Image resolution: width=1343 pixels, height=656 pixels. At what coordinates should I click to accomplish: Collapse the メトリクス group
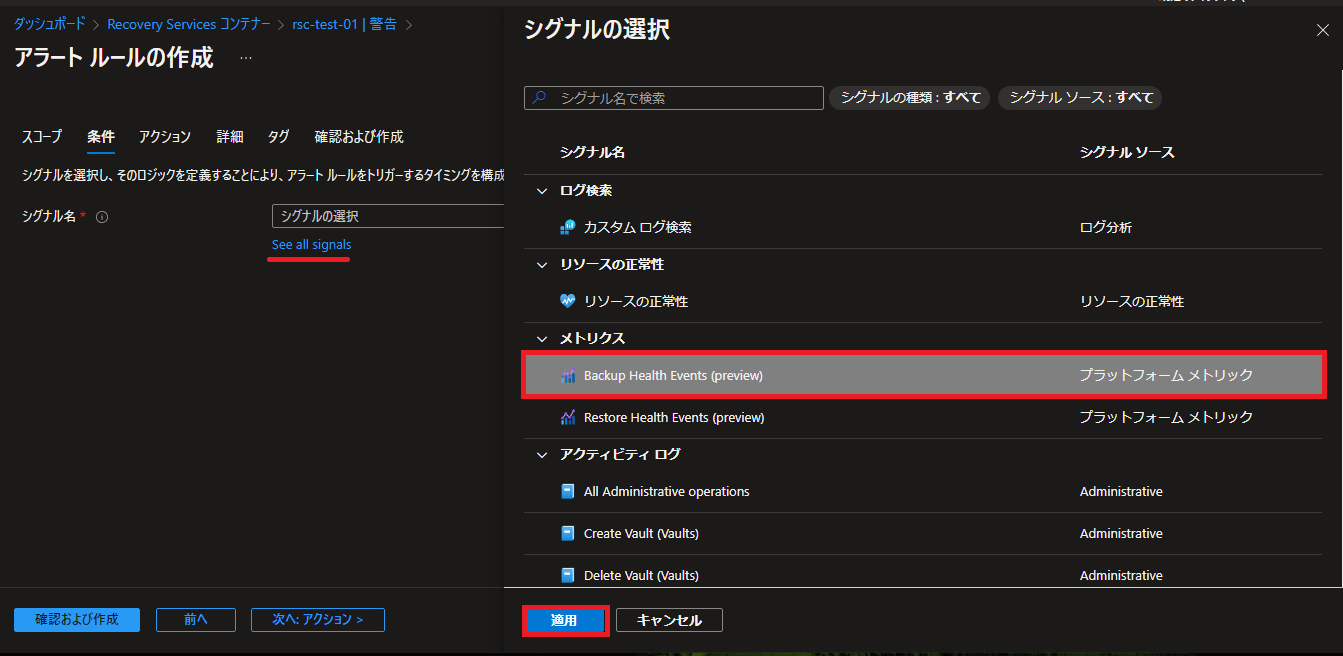[542, 338]
